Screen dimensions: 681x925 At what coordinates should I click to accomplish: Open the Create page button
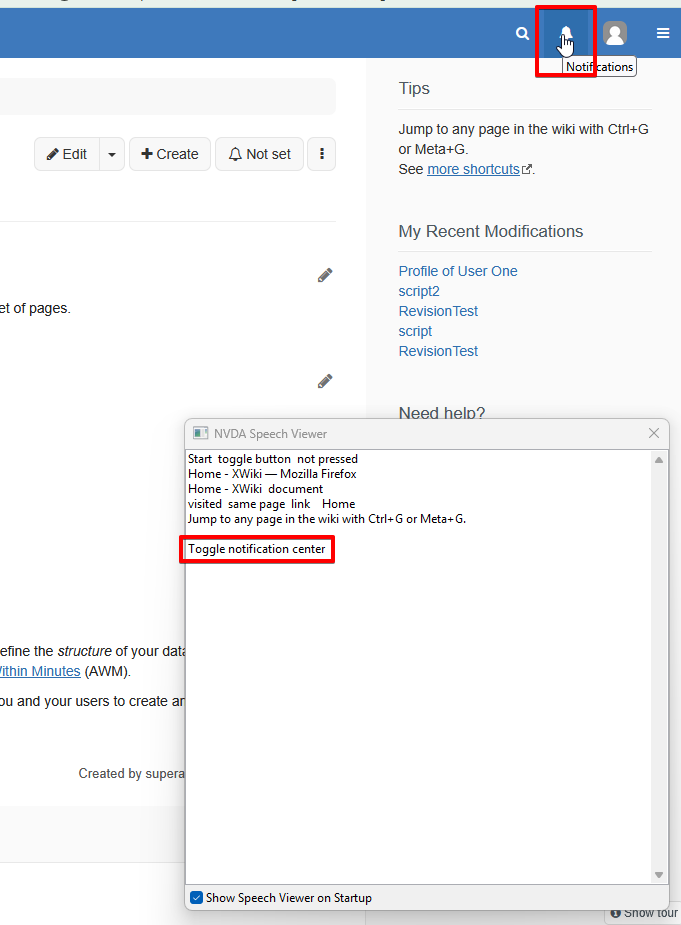point(170,154)
